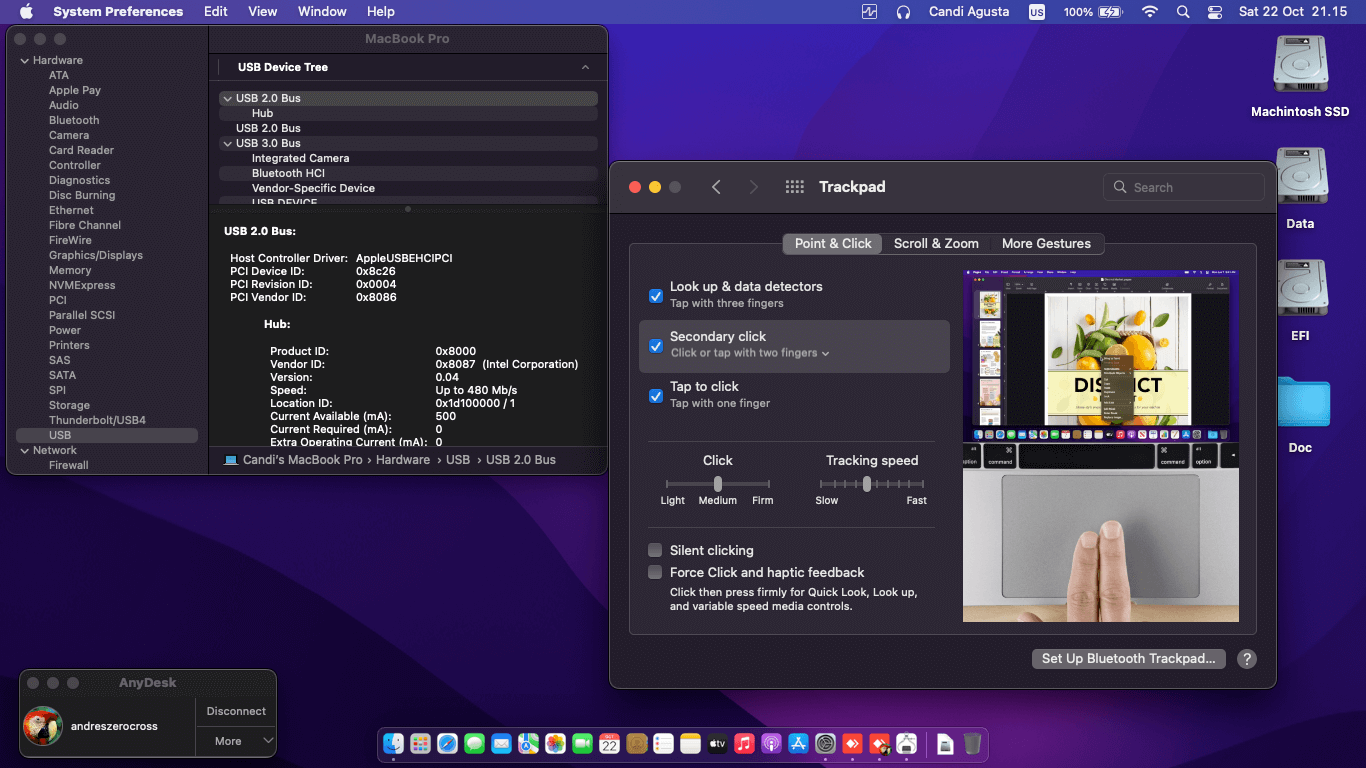
Task: Open the App Store from the Dock
Action: coord(798,744)
